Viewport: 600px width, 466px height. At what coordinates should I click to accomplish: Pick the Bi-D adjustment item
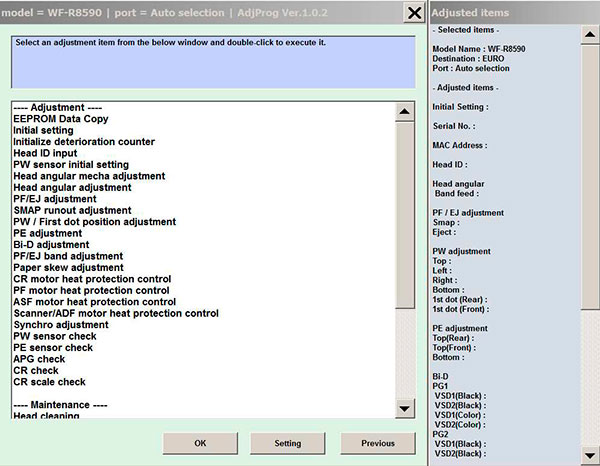click(x=51, y=244)
